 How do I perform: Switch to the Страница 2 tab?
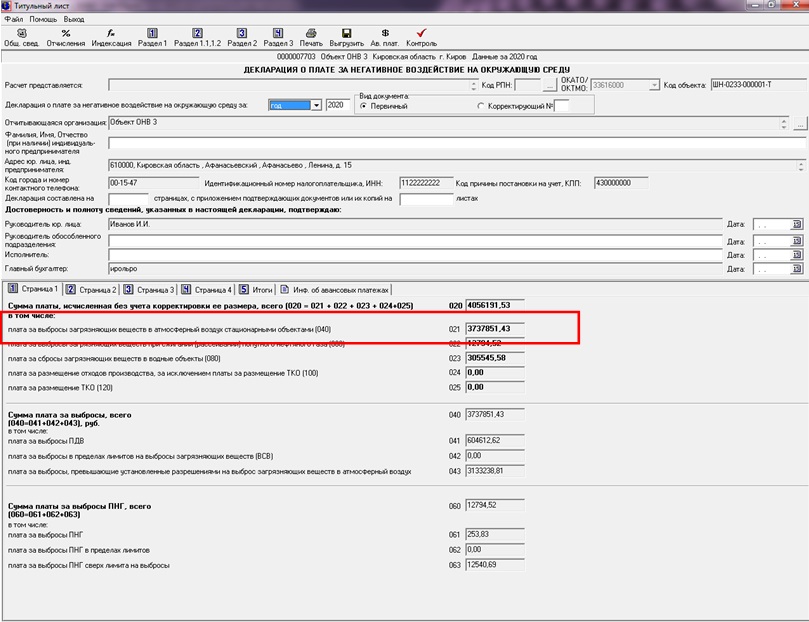[94, 289]
